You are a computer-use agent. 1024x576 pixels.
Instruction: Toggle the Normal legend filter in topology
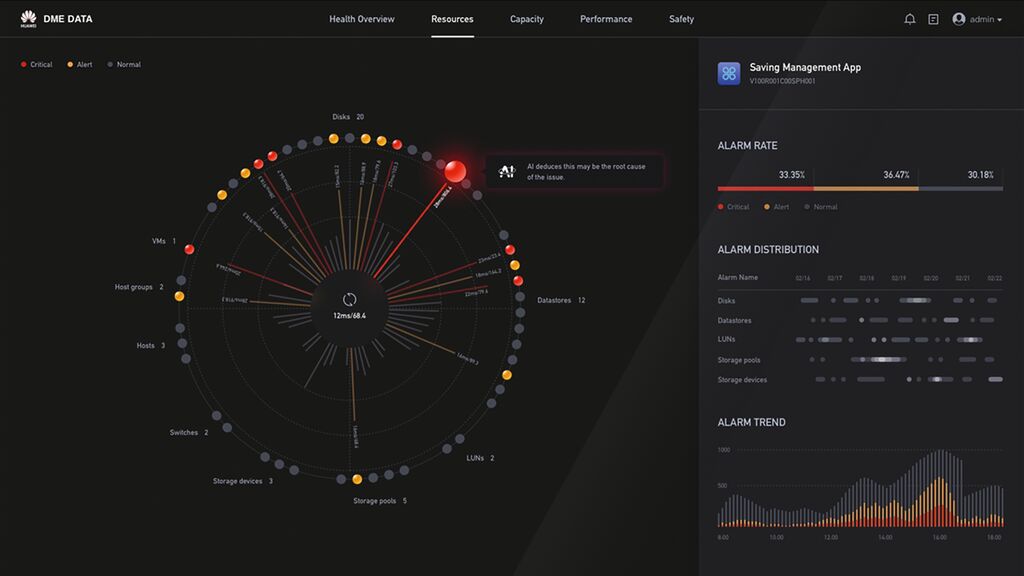[x=124, y=65]
